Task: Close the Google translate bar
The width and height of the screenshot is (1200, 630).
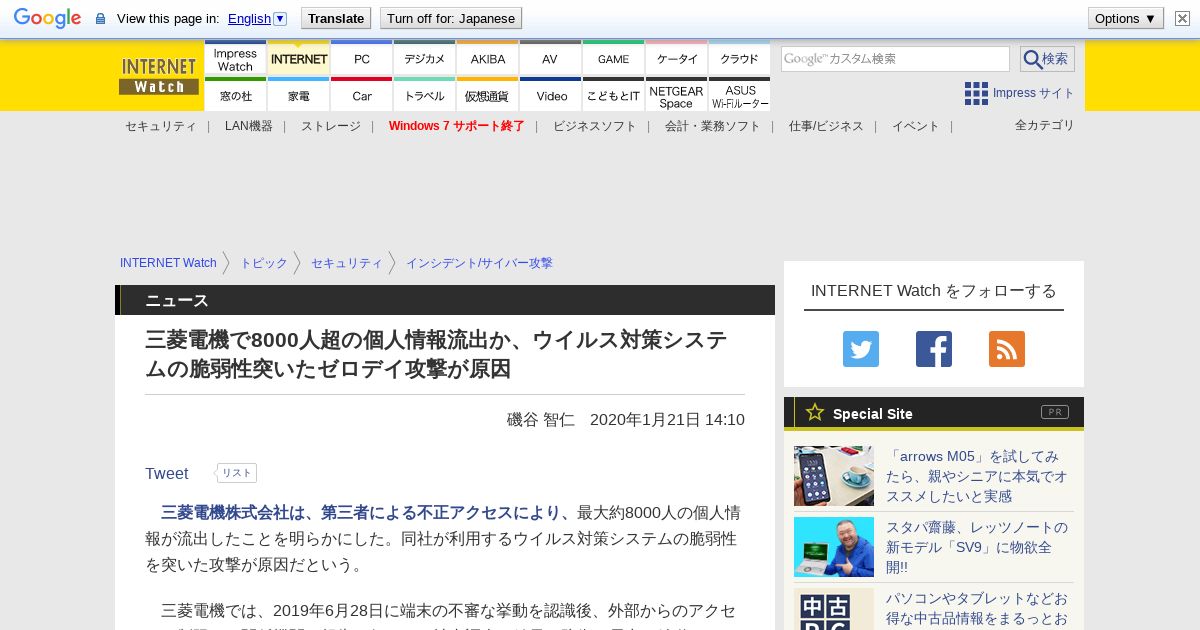Action: (1182, 18)
